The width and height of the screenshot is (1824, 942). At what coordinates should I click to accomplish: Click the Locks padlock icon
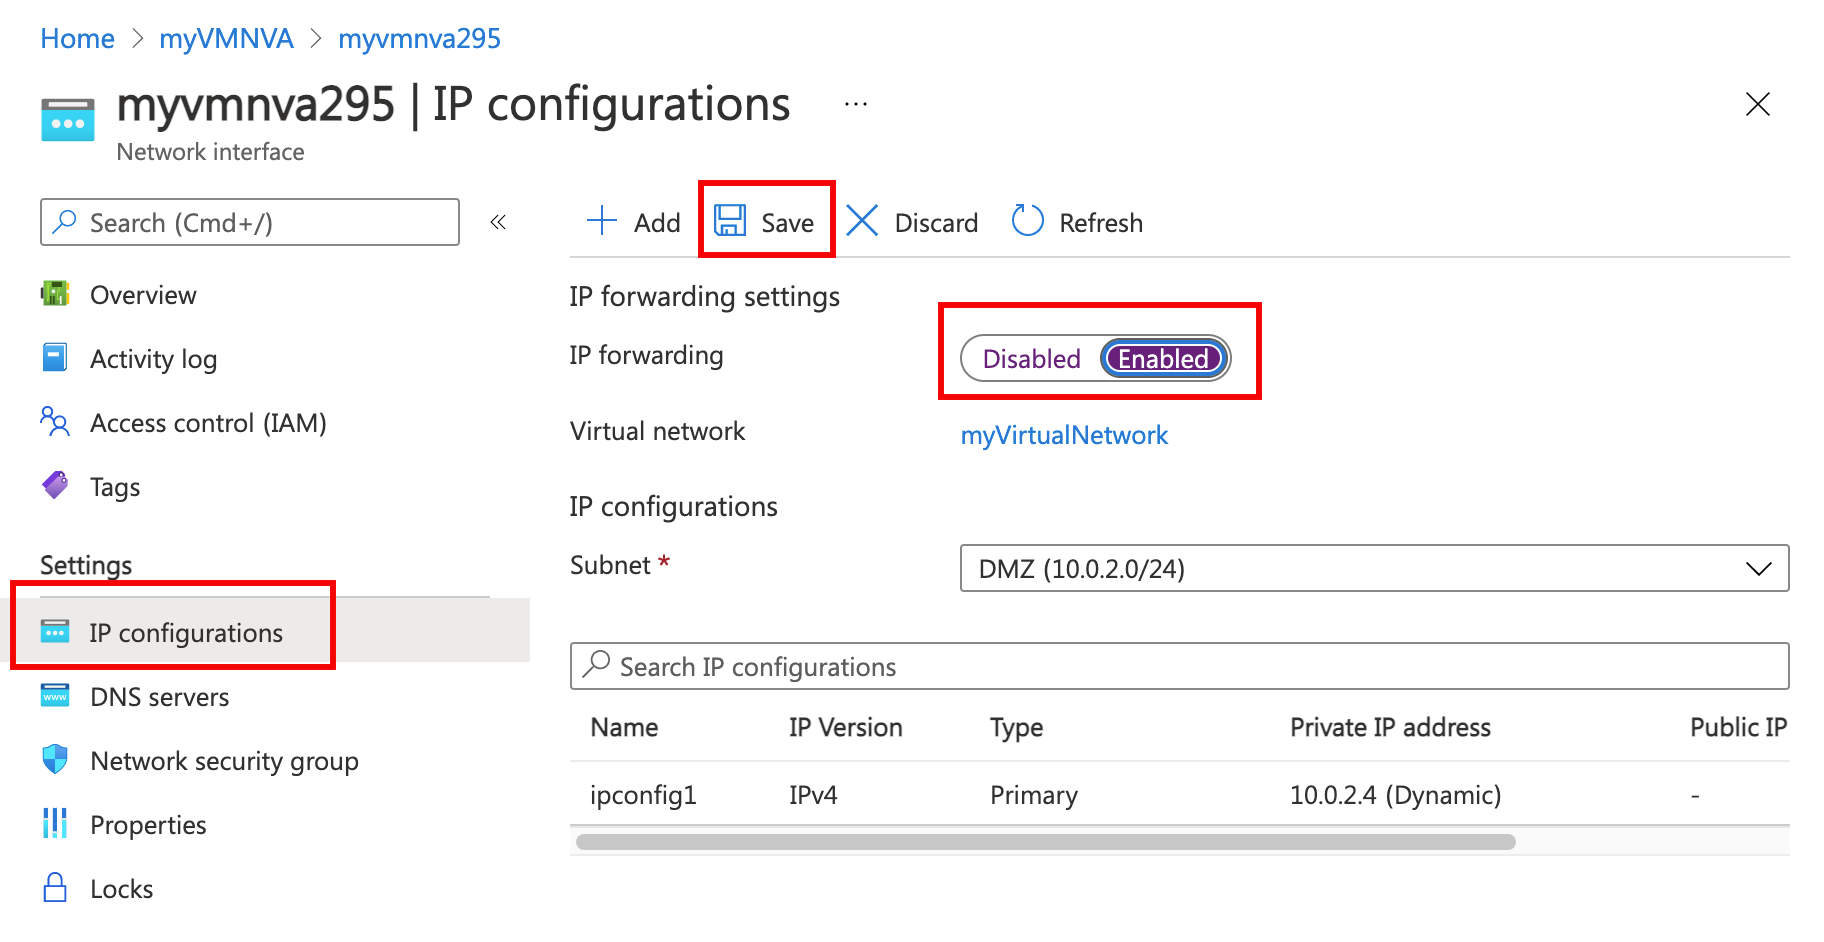point(55,888)
